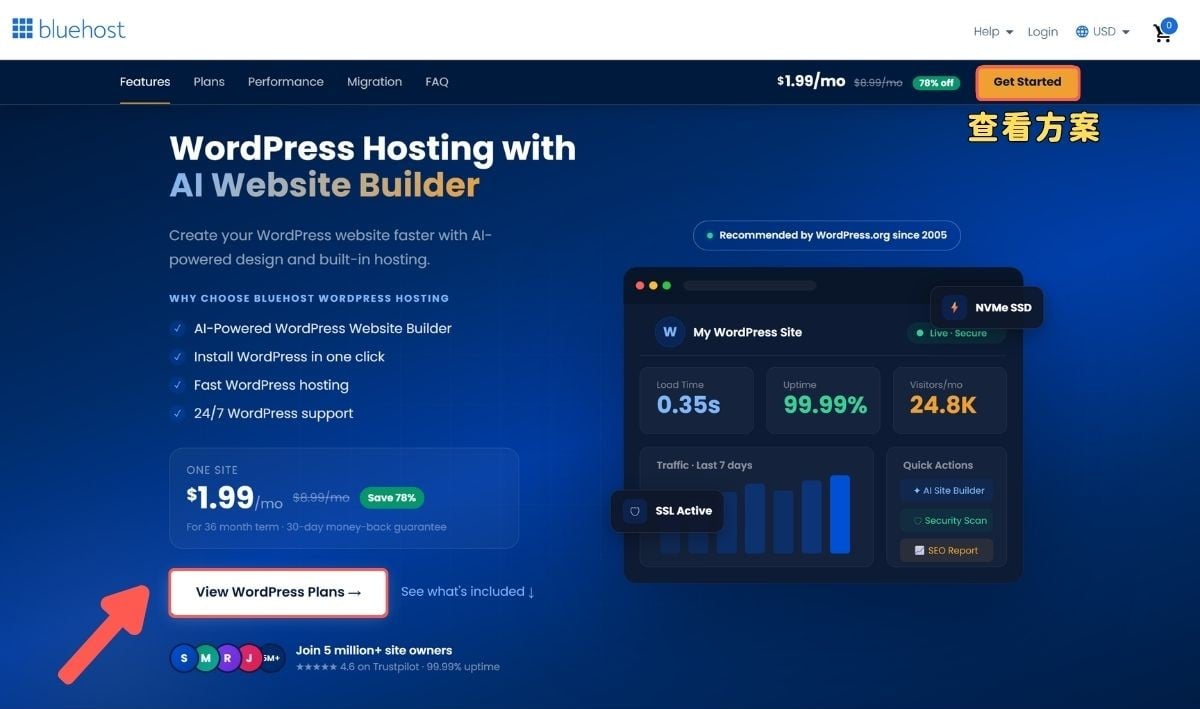Viewport: 1200px width, 709px height.
Task: Click the 5M+ avatar circle
Action: [x=273, y=657]
